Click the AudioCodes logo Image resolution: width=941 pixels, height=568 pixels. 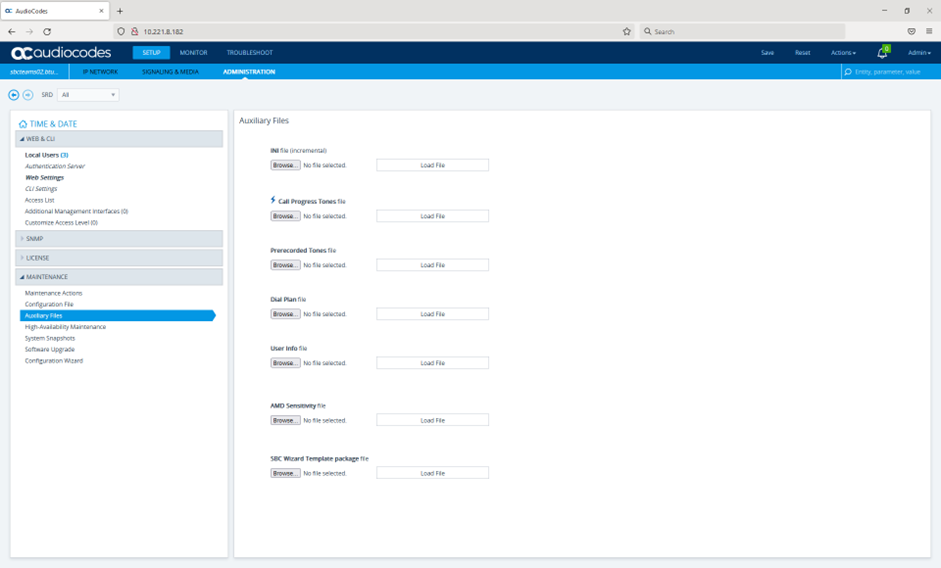pyautogui.click(x=61, y=53)
